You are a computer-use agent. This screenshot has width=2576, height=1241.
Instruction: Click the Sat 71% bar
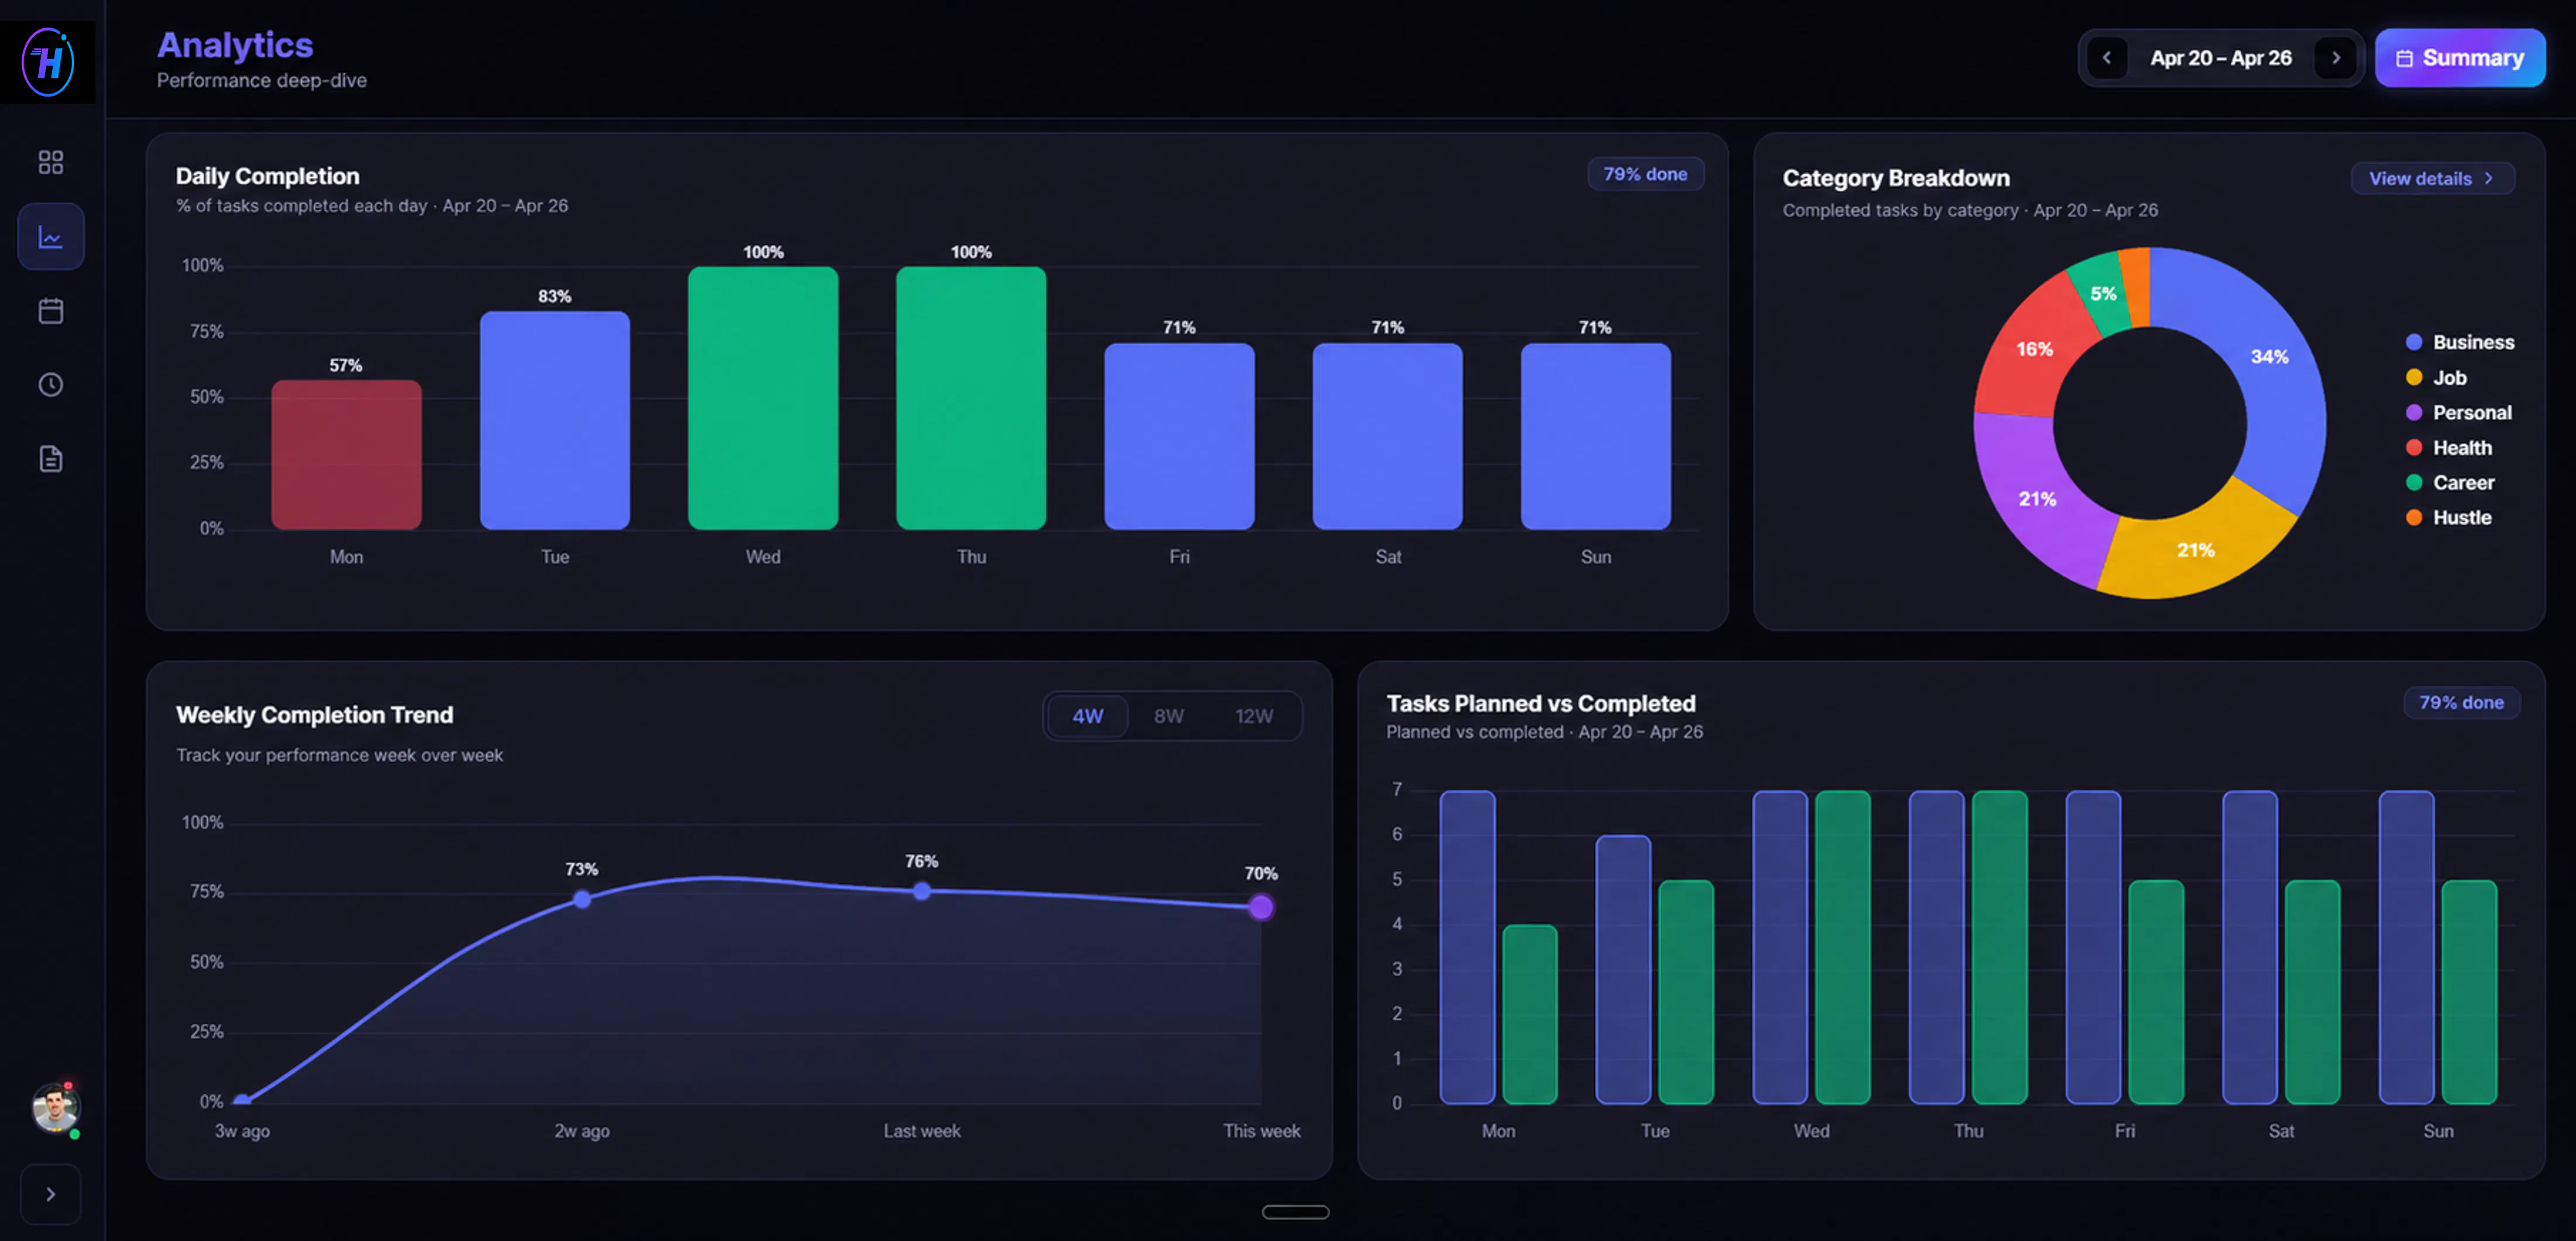1387,436
